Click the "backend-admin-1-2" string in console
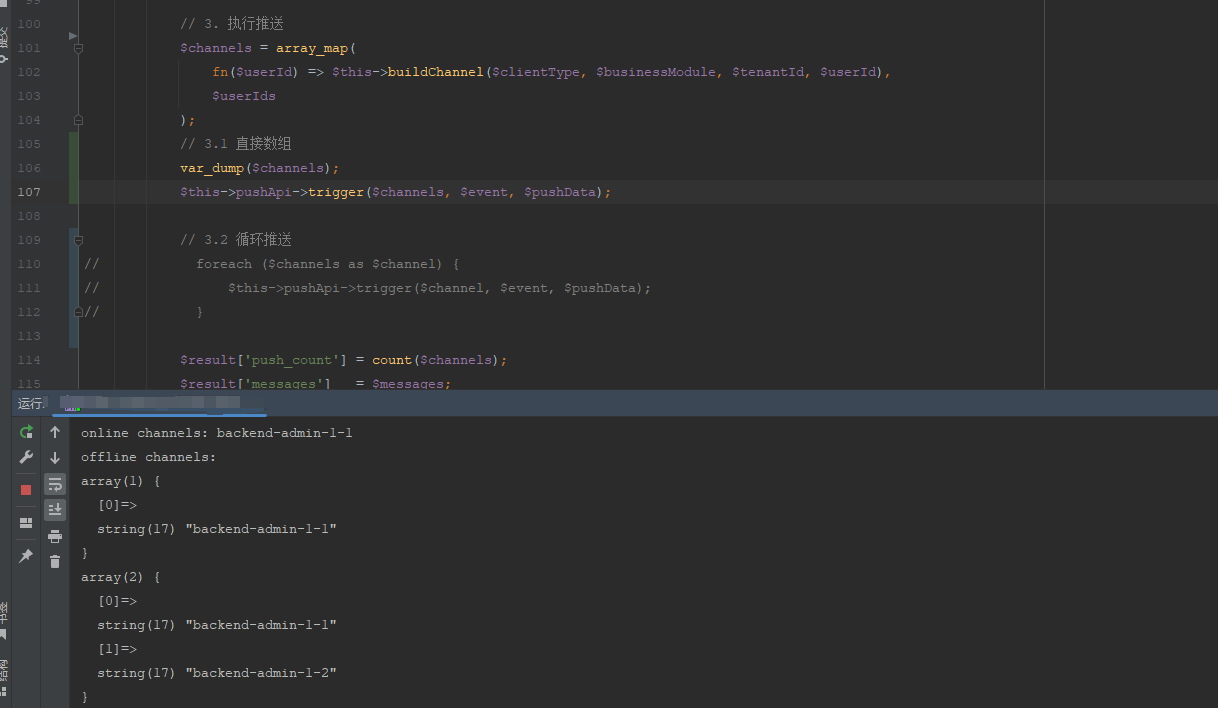Screen dimensions: 1218x708 tap(261, 673)
